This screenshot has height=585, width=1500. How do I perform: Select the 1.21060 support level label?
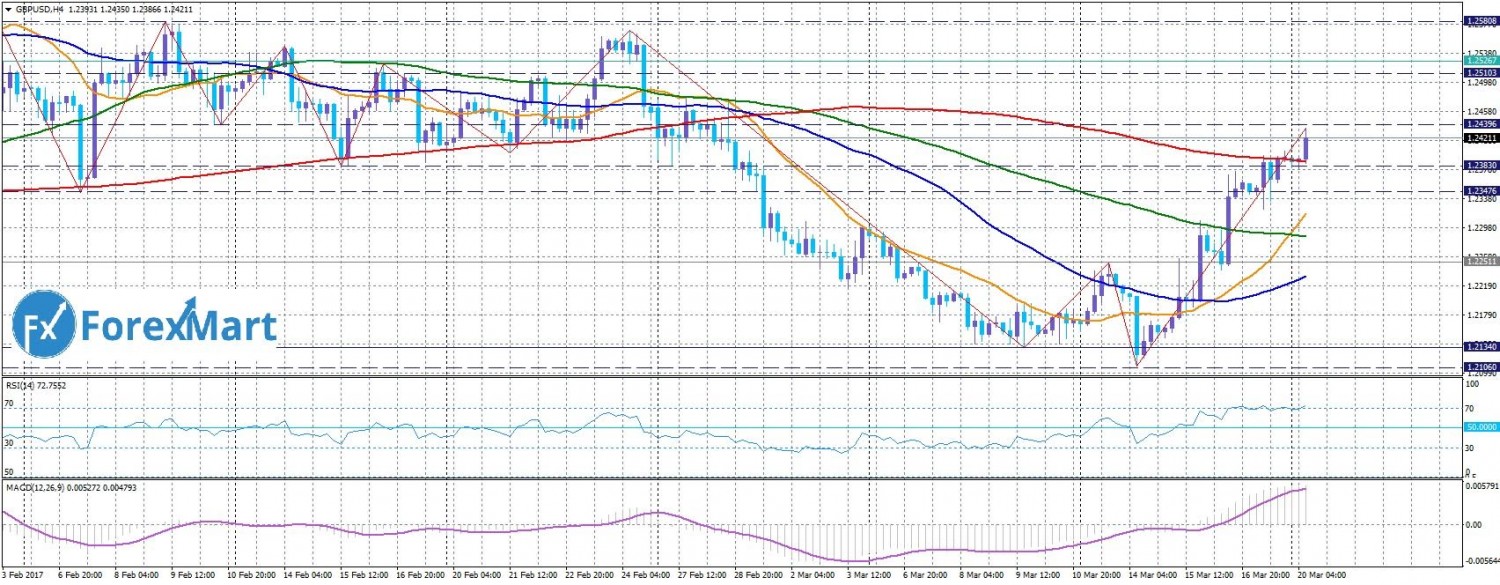[1479, 367]
